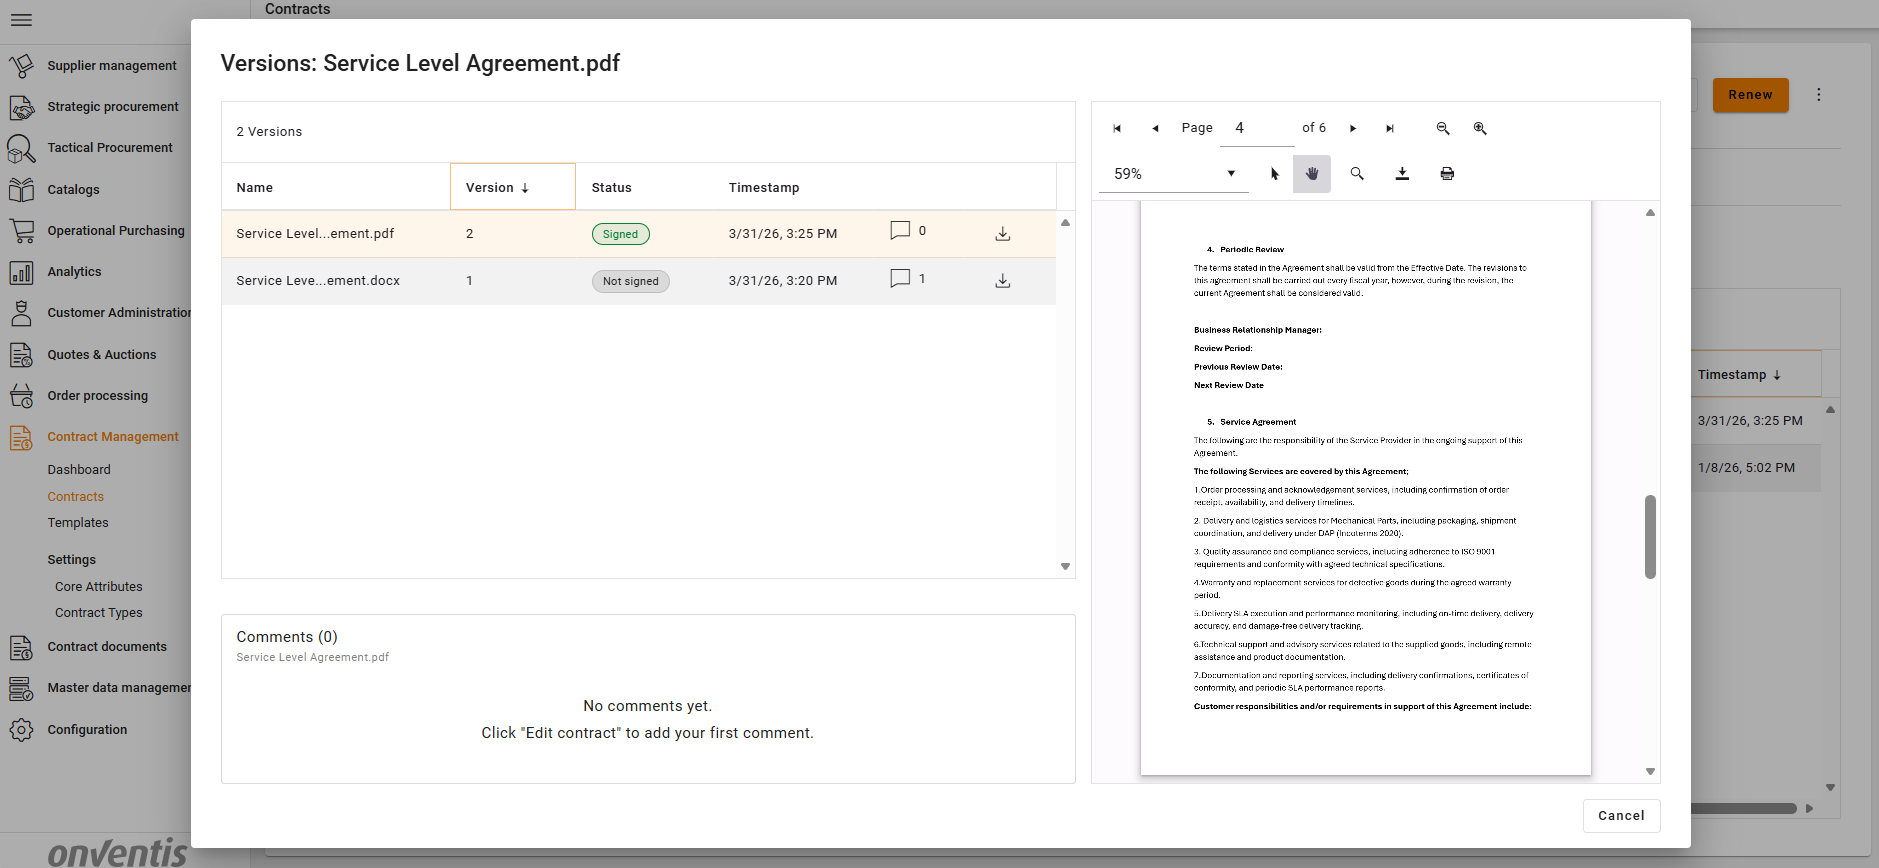The width and height of the screenshot is (1879, 868).
Task: Click the PDF page number field
Action: (x=1260, y=128)
